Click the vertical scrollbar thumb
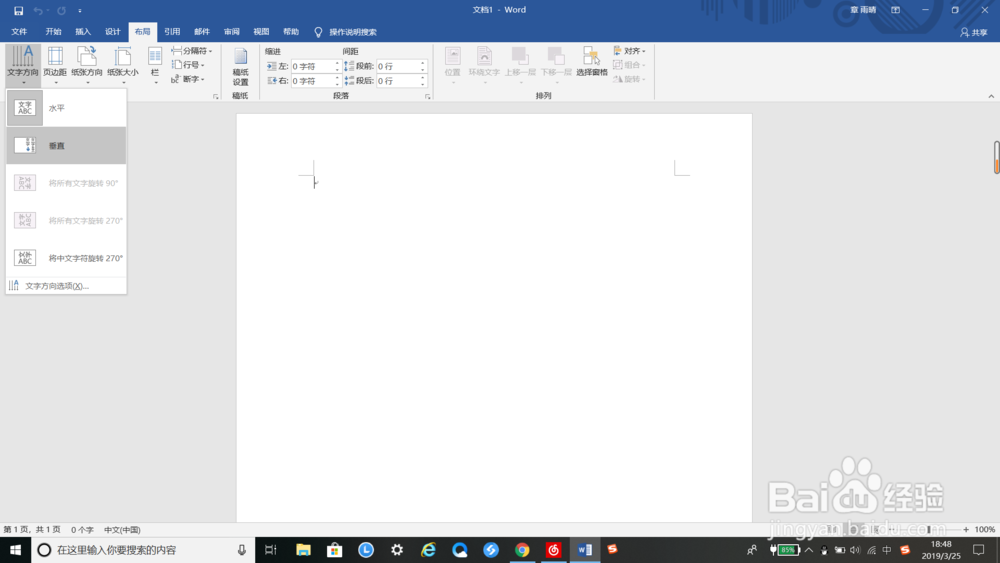1000x563 pixels. click(996, 157)
